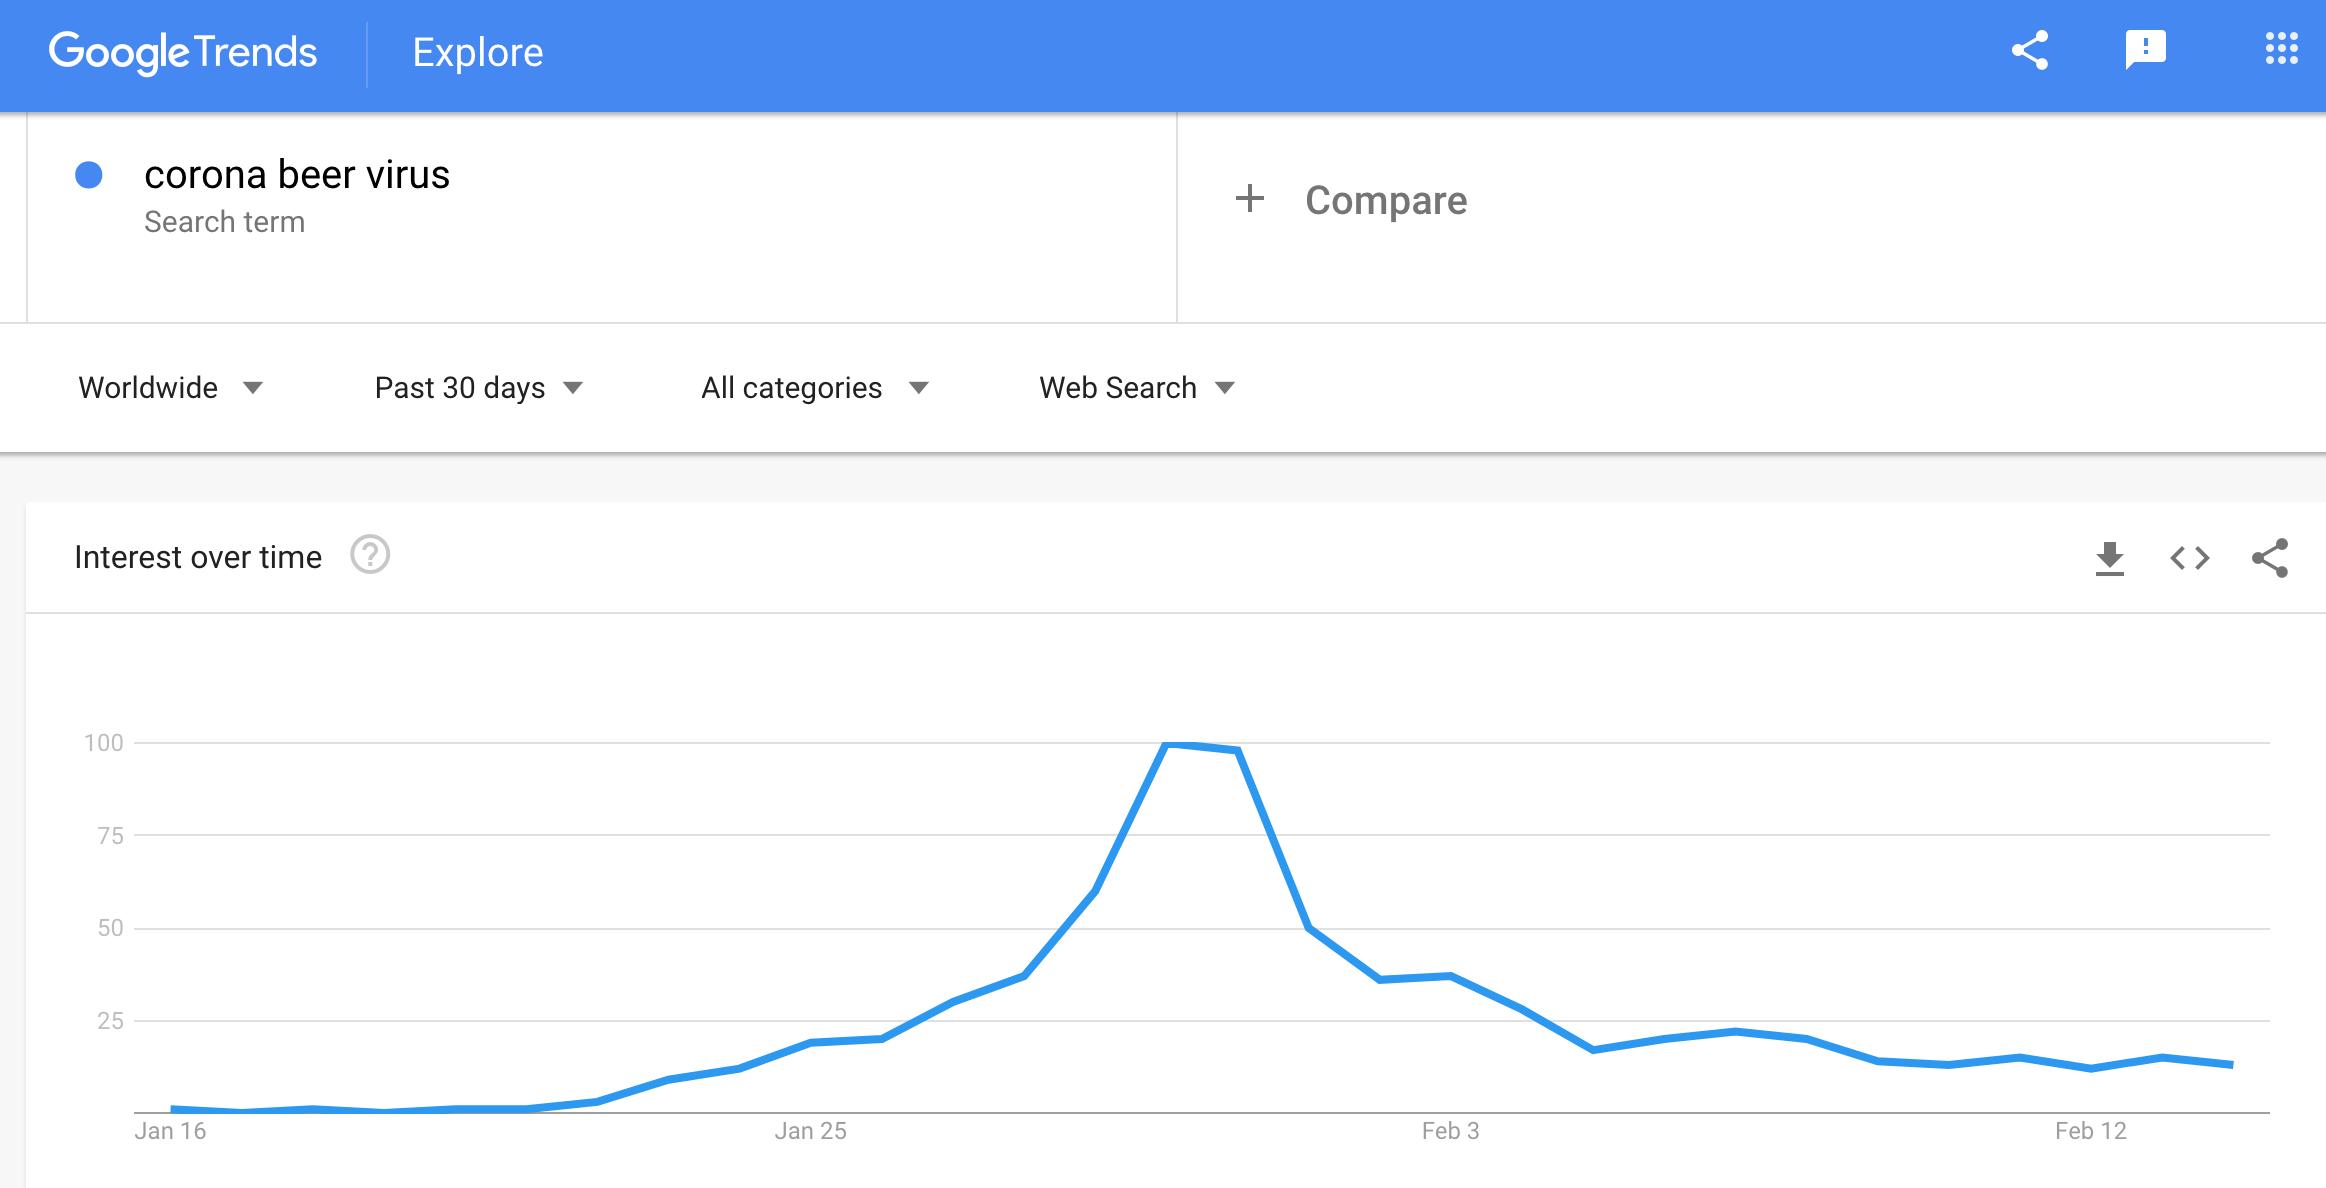Expand the Worldwide region dropdown

coord(171,388)
